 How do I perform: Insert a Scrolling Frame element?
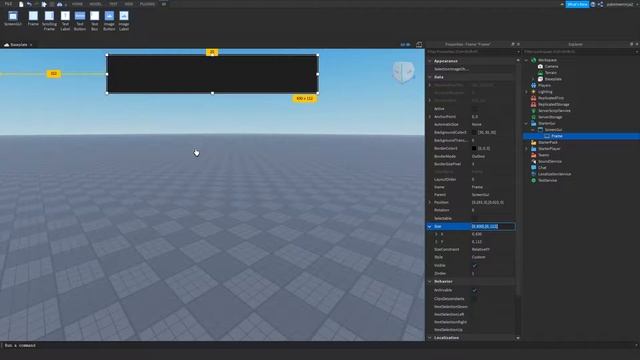49,20
